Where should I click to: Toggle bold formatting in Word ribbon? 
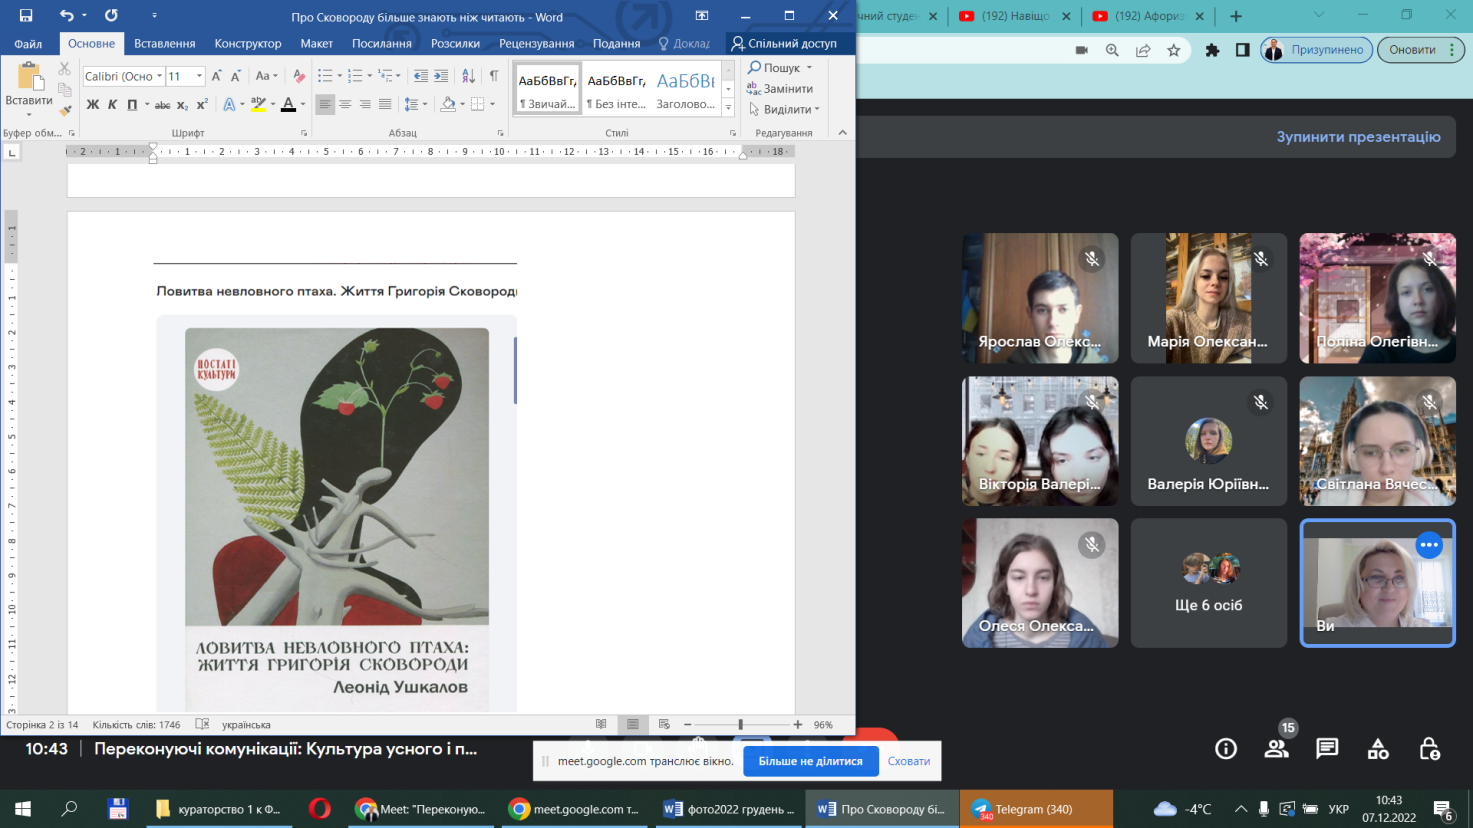[92, 105]
